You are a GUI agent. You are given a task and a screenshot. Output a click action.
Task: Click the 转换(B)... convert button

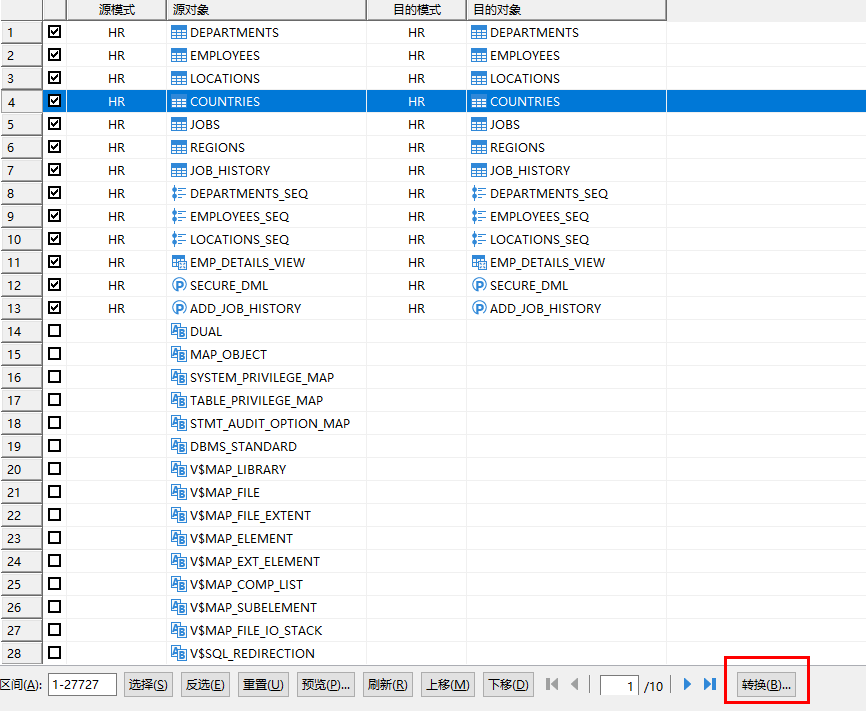[767, 684]
